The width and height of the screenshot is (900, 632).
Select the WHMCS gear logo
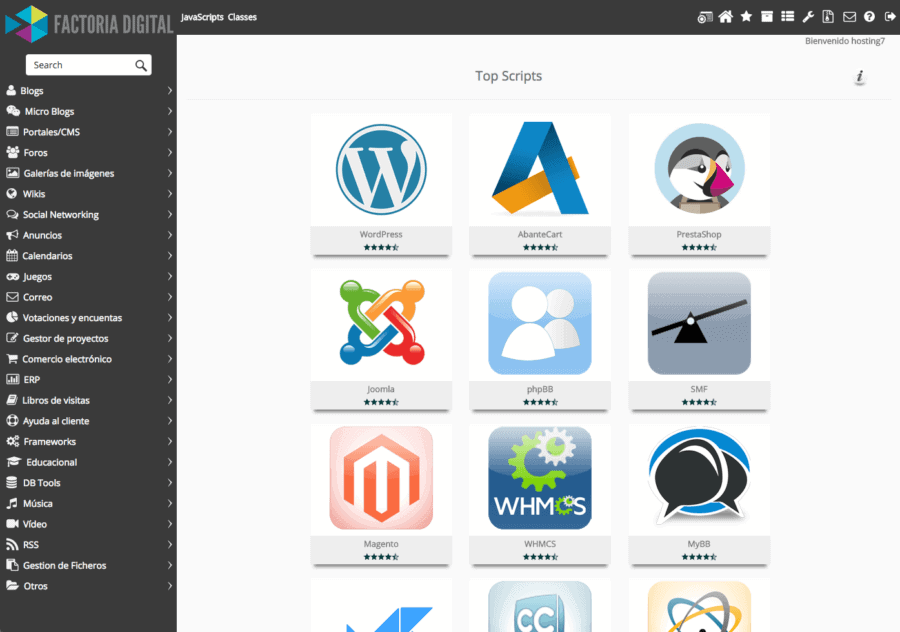[x=540, y=478]
